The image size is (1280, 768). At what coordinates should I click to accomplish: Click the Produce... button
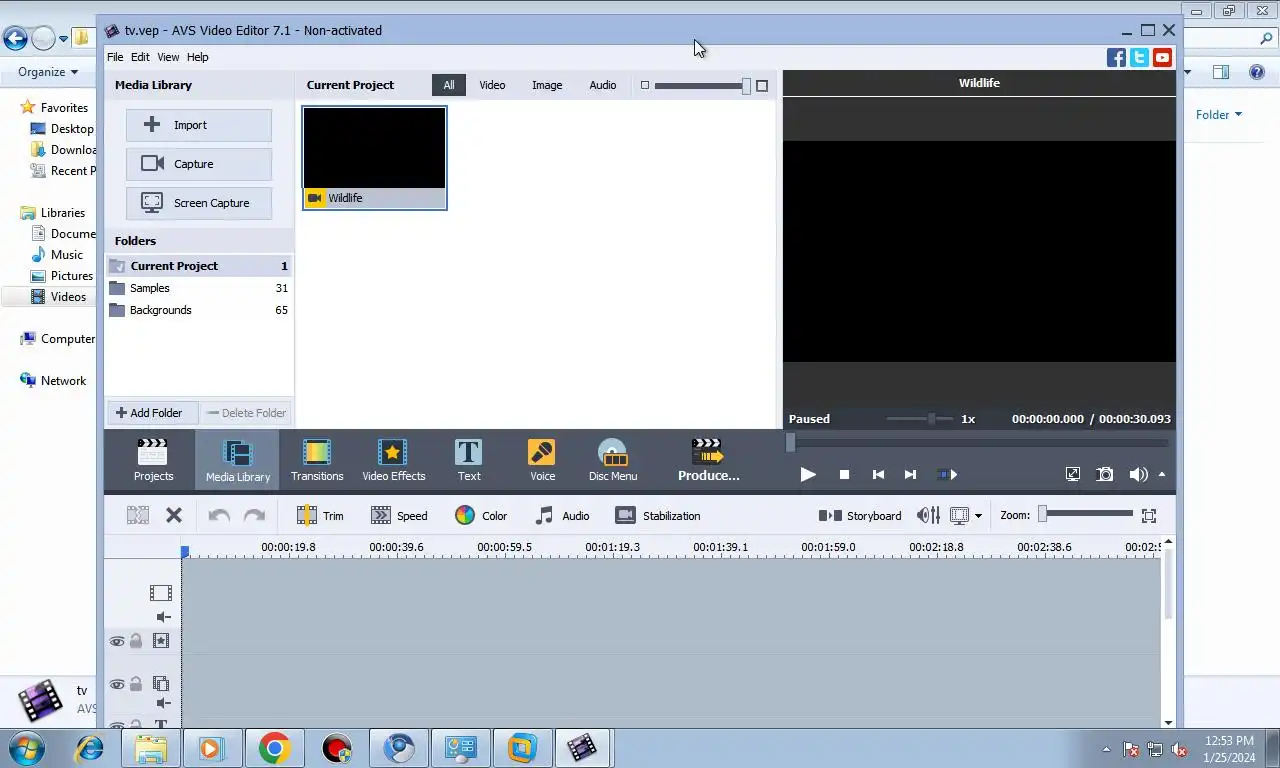click(708, 460)
